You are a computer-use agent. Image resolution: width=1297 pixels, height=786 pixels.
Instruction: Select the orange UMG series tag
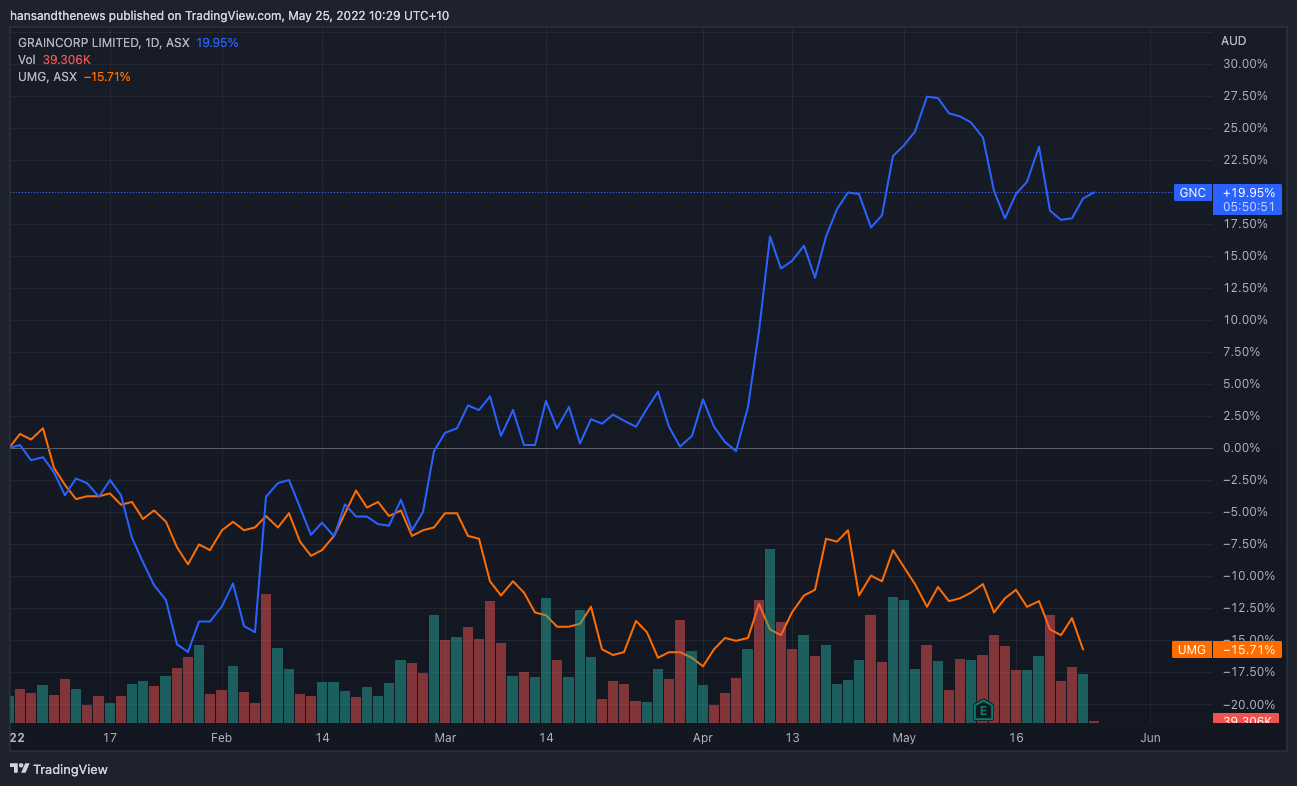(x=1191, y=650)
